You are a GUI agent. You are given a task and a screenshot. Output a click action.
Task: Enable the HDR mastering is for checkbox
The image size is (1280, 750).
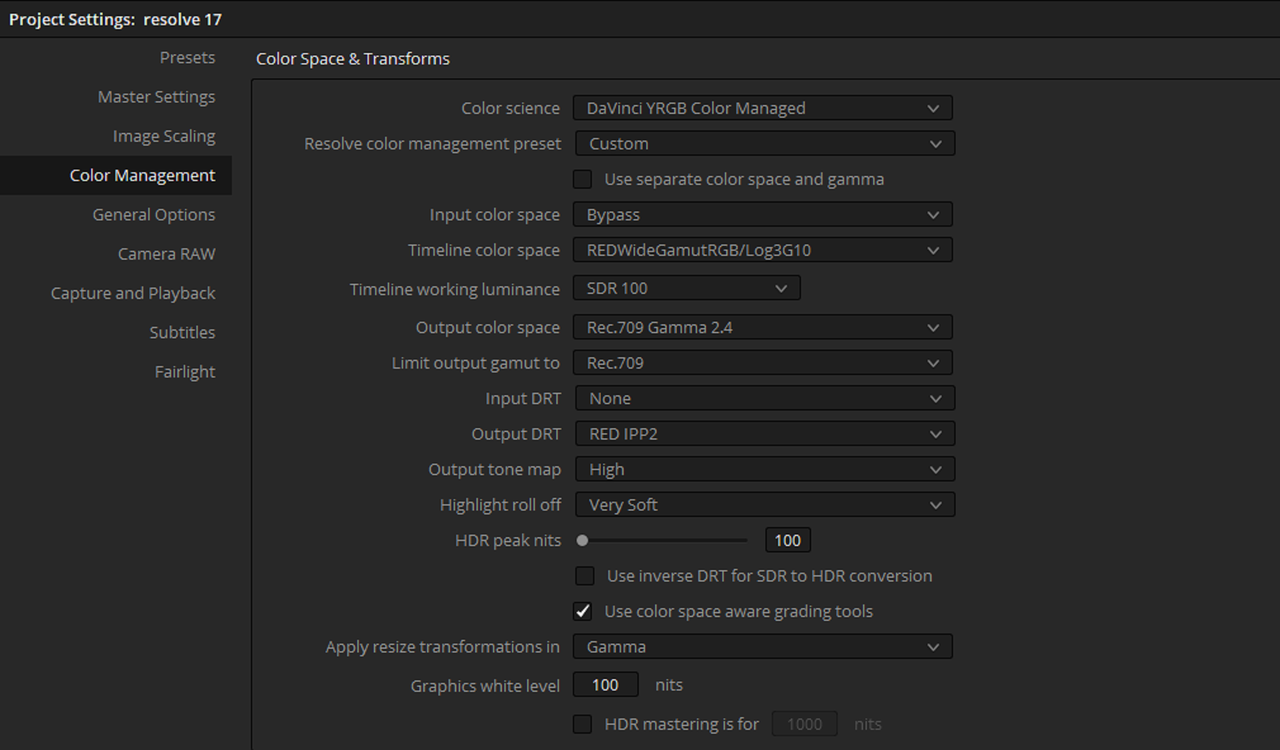pos(582,724)
